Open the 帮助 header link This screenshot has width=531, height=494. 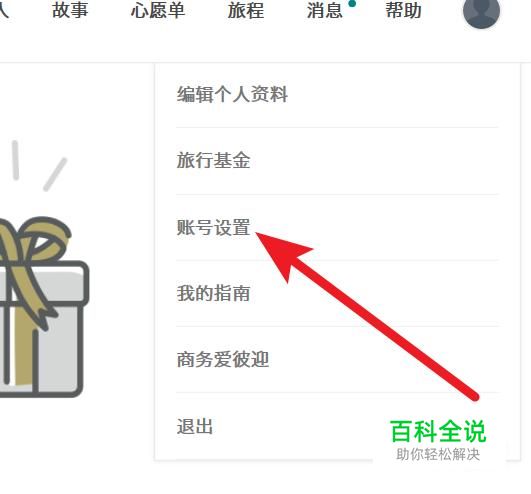point(404,10)
